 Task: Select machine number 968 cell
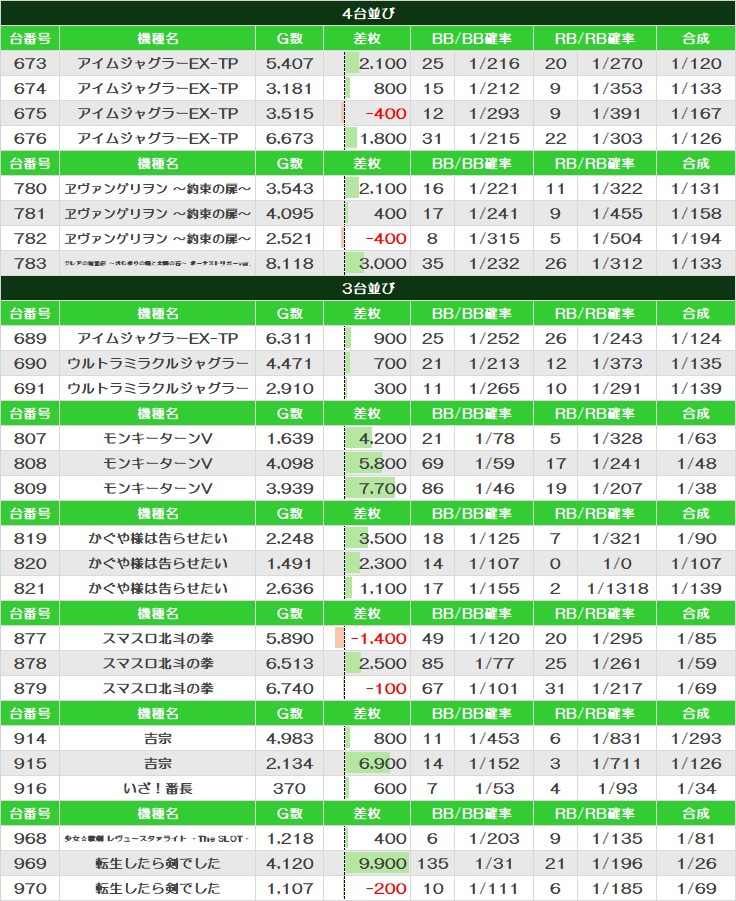(30, 838)
